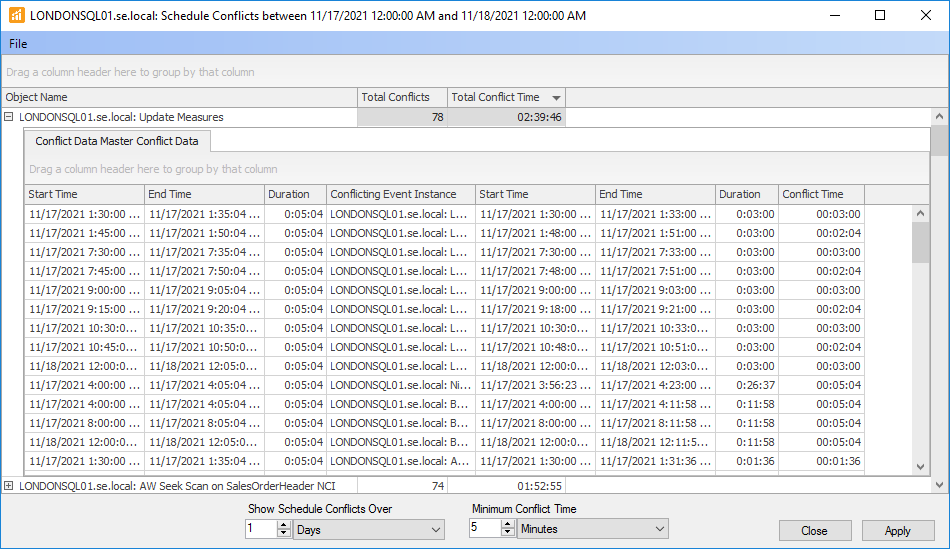This screenshot has height=549, width=950.
Task: Decrease Show Schedule Conflicts Over value
Action: coord(284,533)
